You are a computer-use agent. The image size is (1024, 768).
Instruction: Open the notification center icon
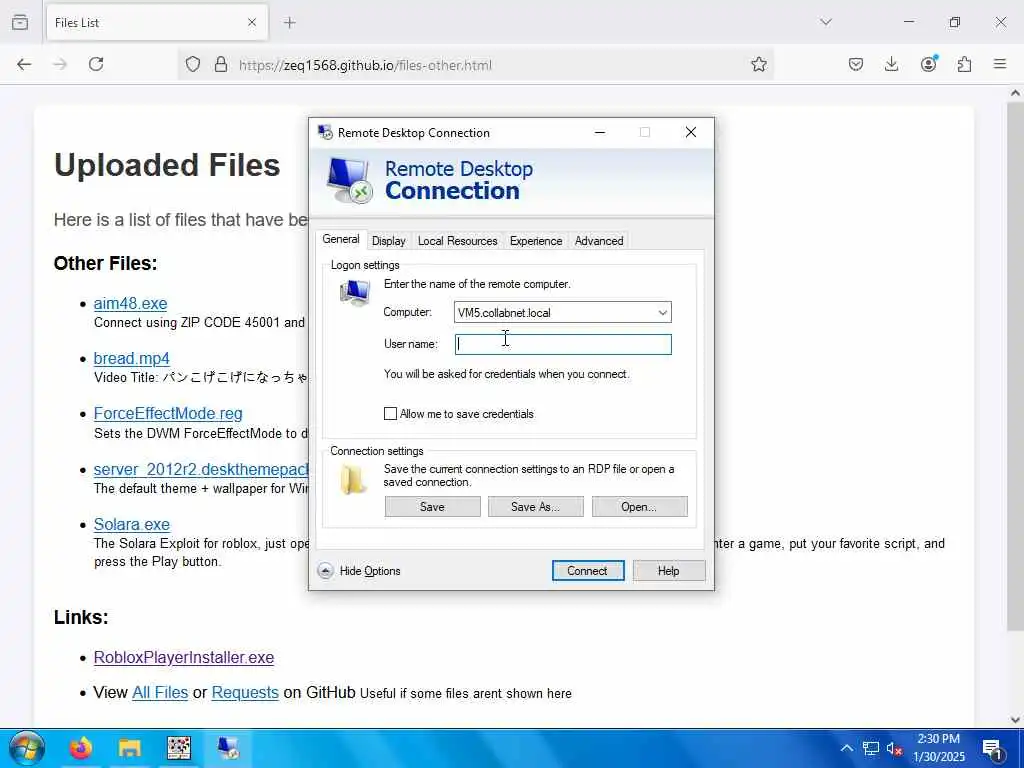(x=993, y=748)
